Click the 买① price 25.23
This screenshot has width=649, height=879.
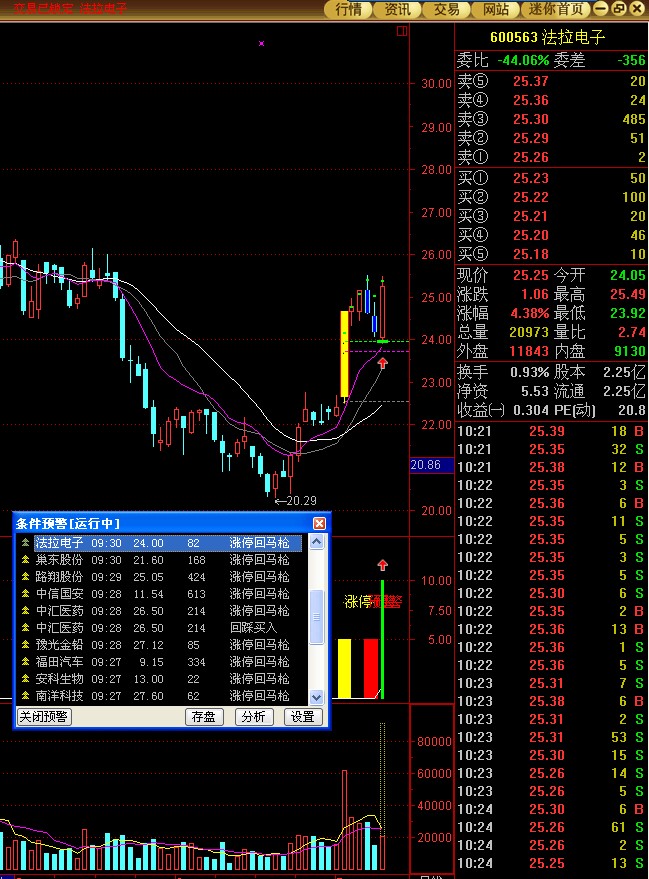[530, 178]
